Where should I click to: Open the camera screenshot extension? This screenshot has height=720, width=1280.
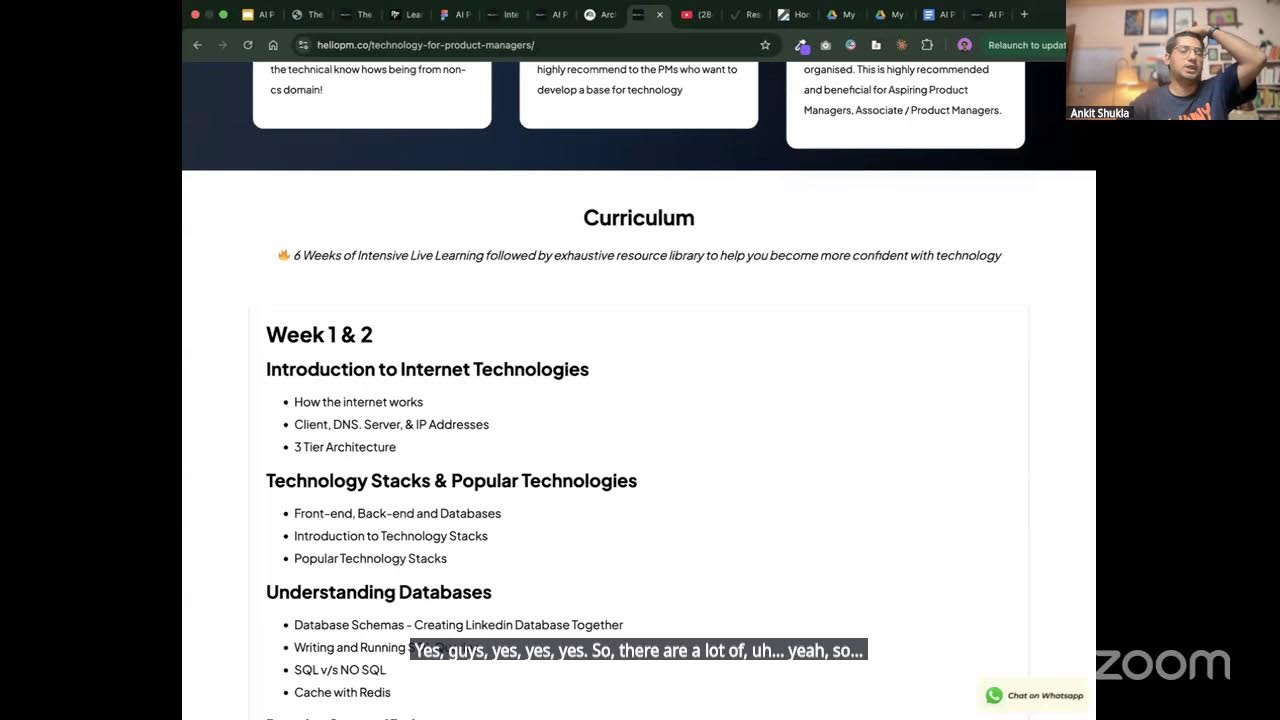tap(825, 45)
